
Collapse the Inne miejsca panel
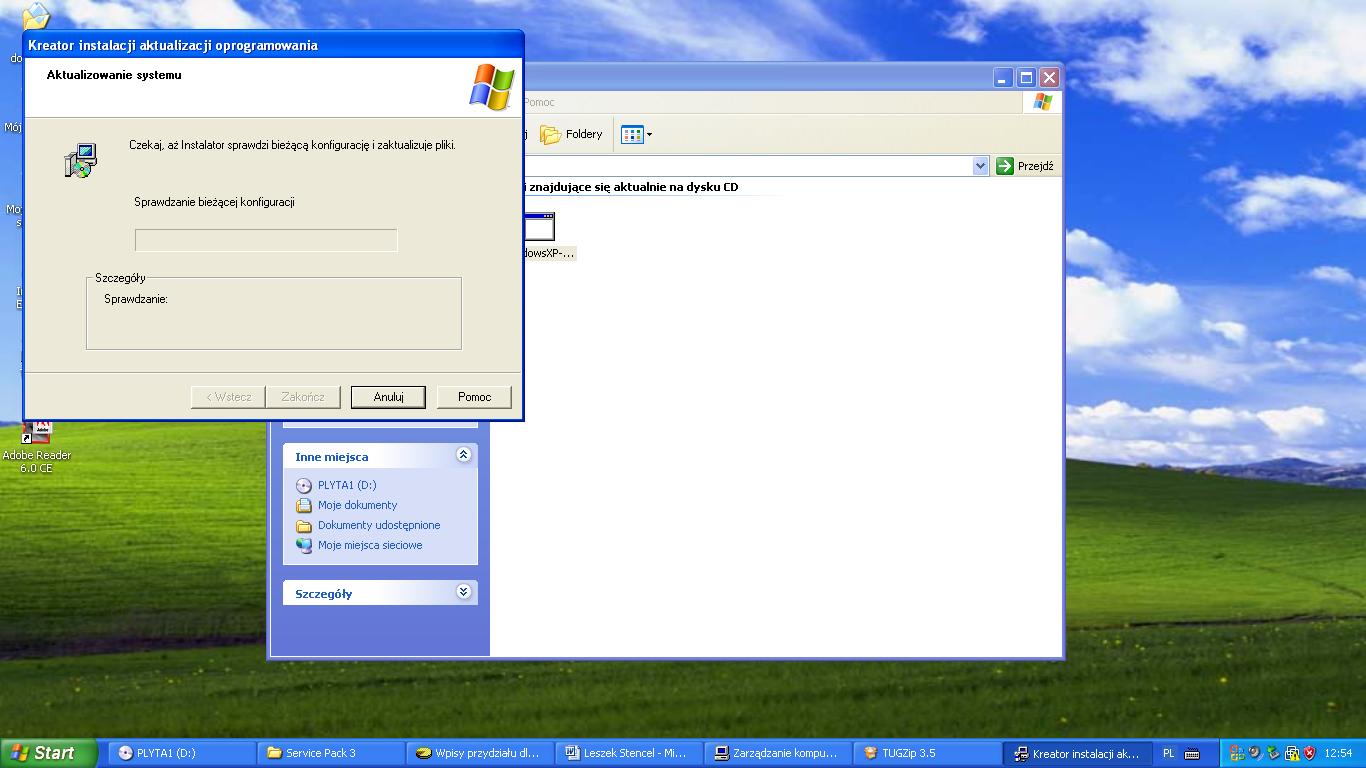(463, 455)
